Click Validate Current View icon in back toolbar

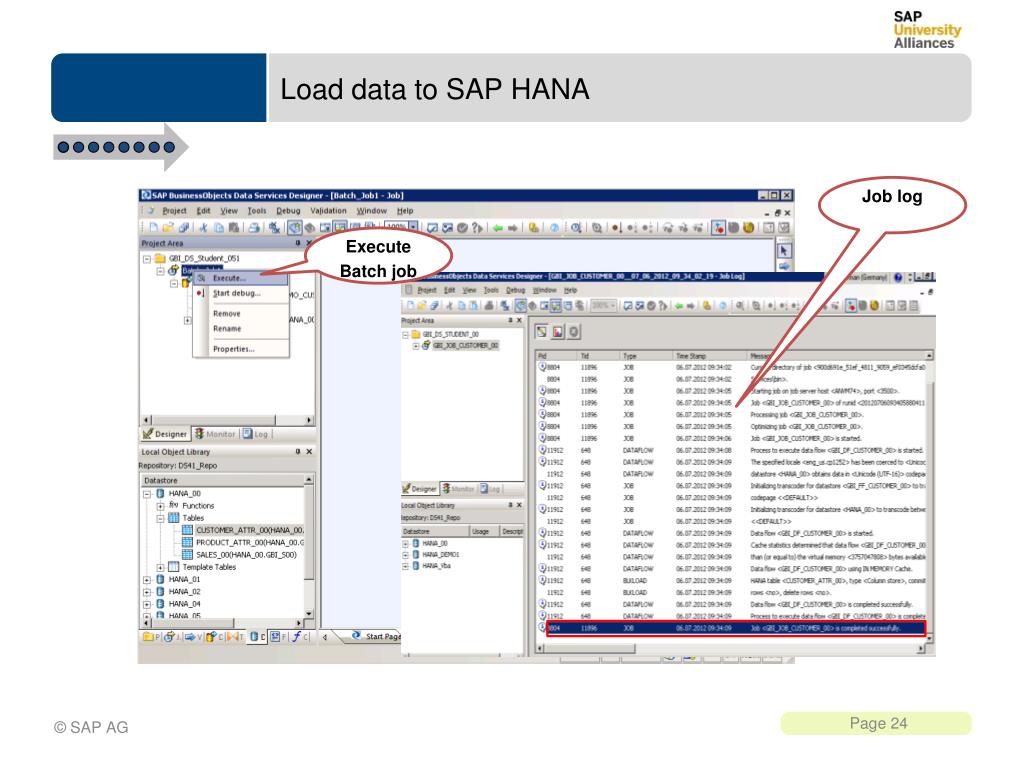coord(432,227)
